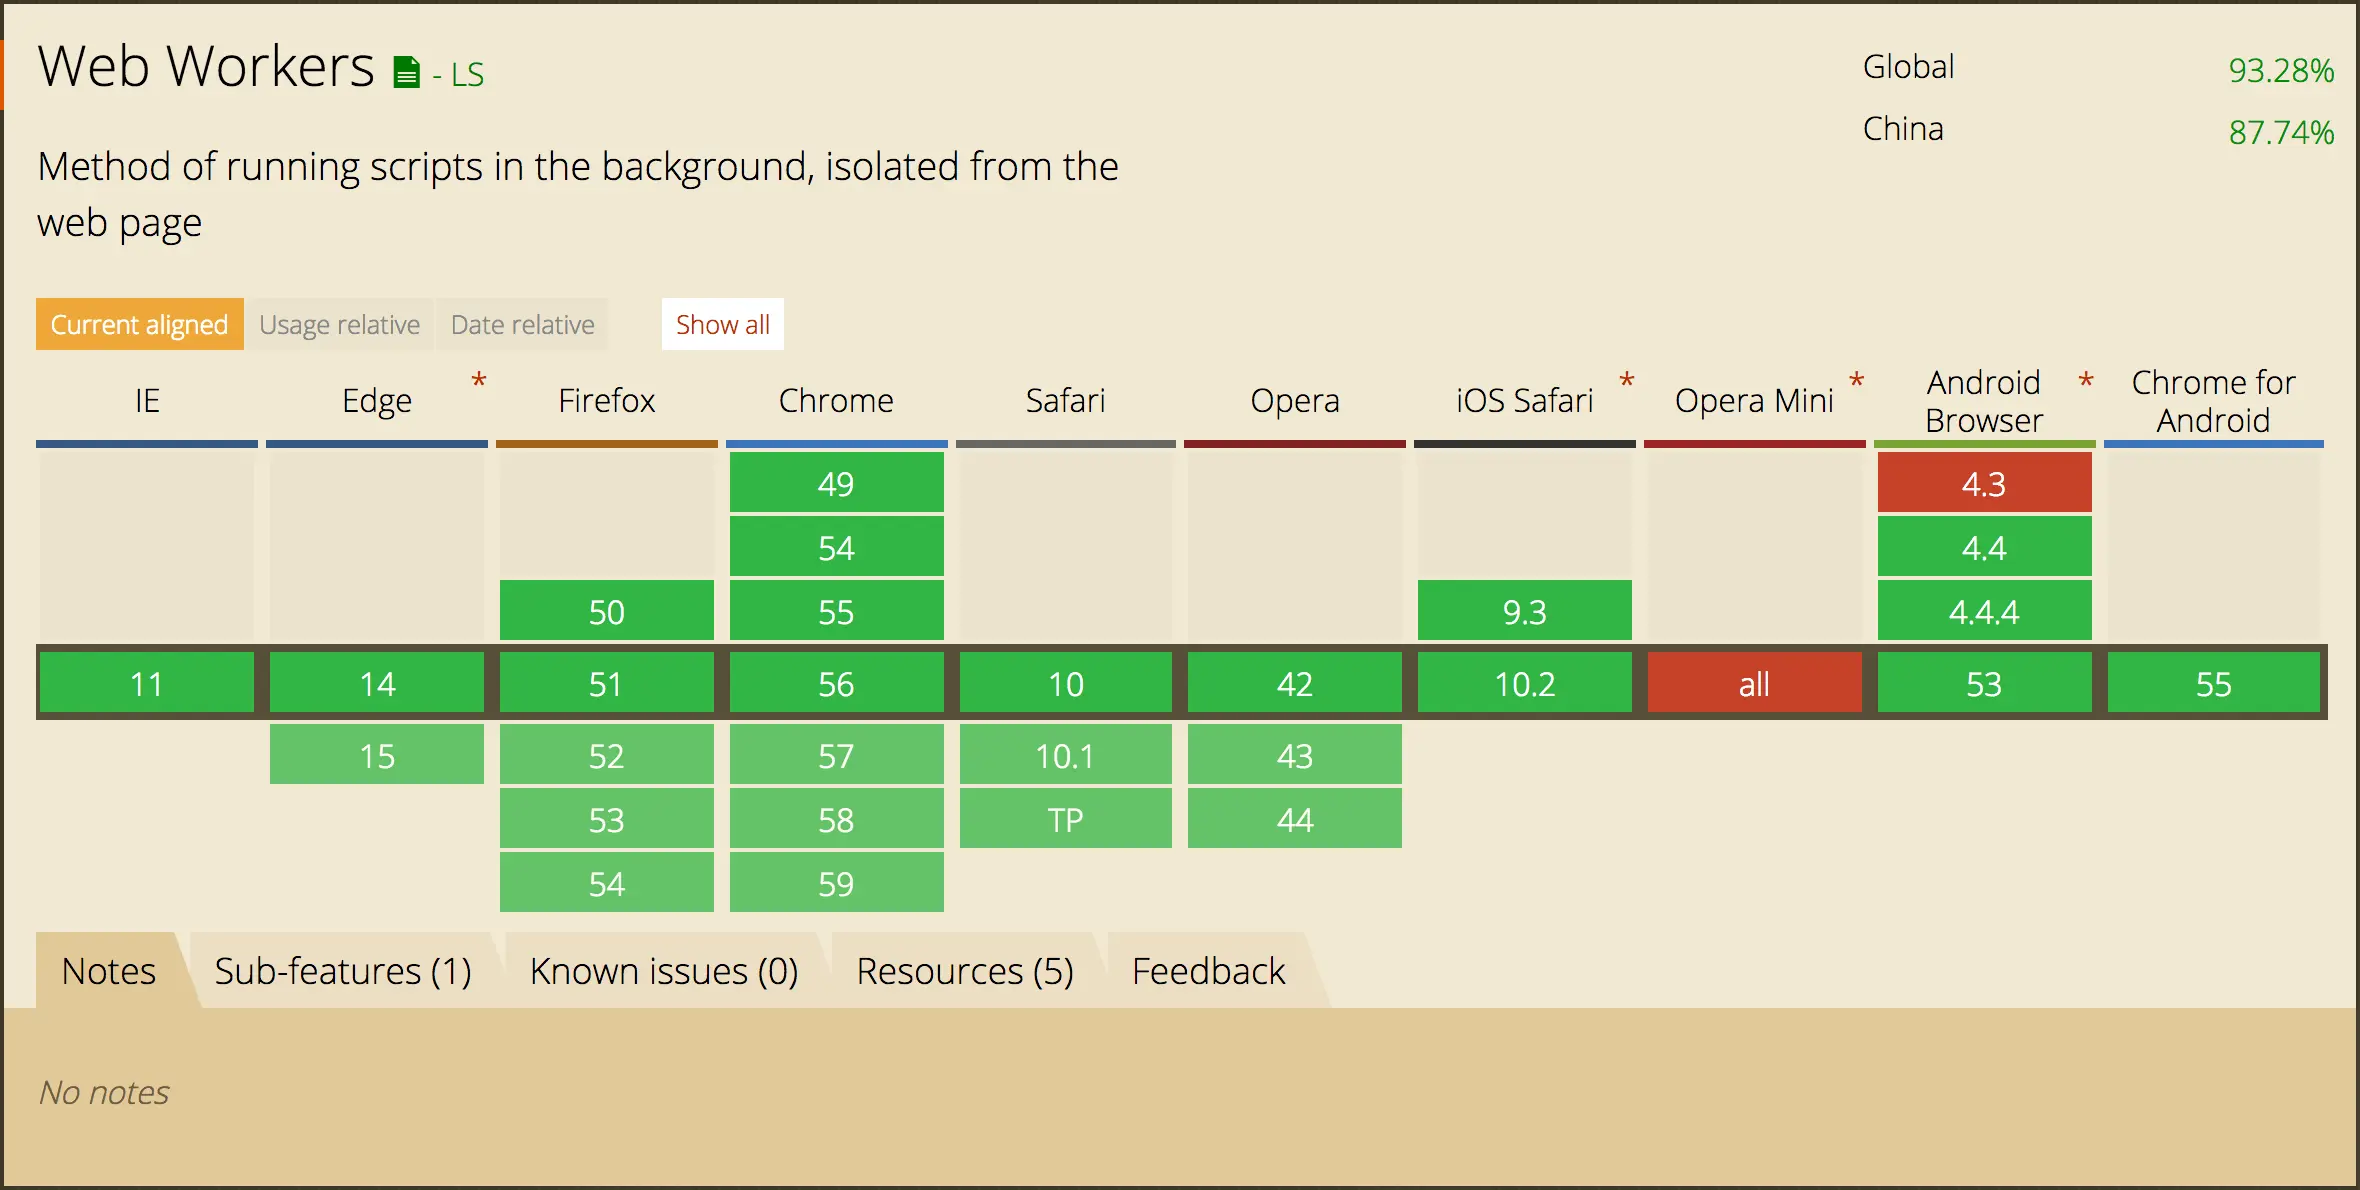The image size is (2360, 1190).
Task: Open the Feedback tab
Action: pyautogui.click(x=1208, y=971)
